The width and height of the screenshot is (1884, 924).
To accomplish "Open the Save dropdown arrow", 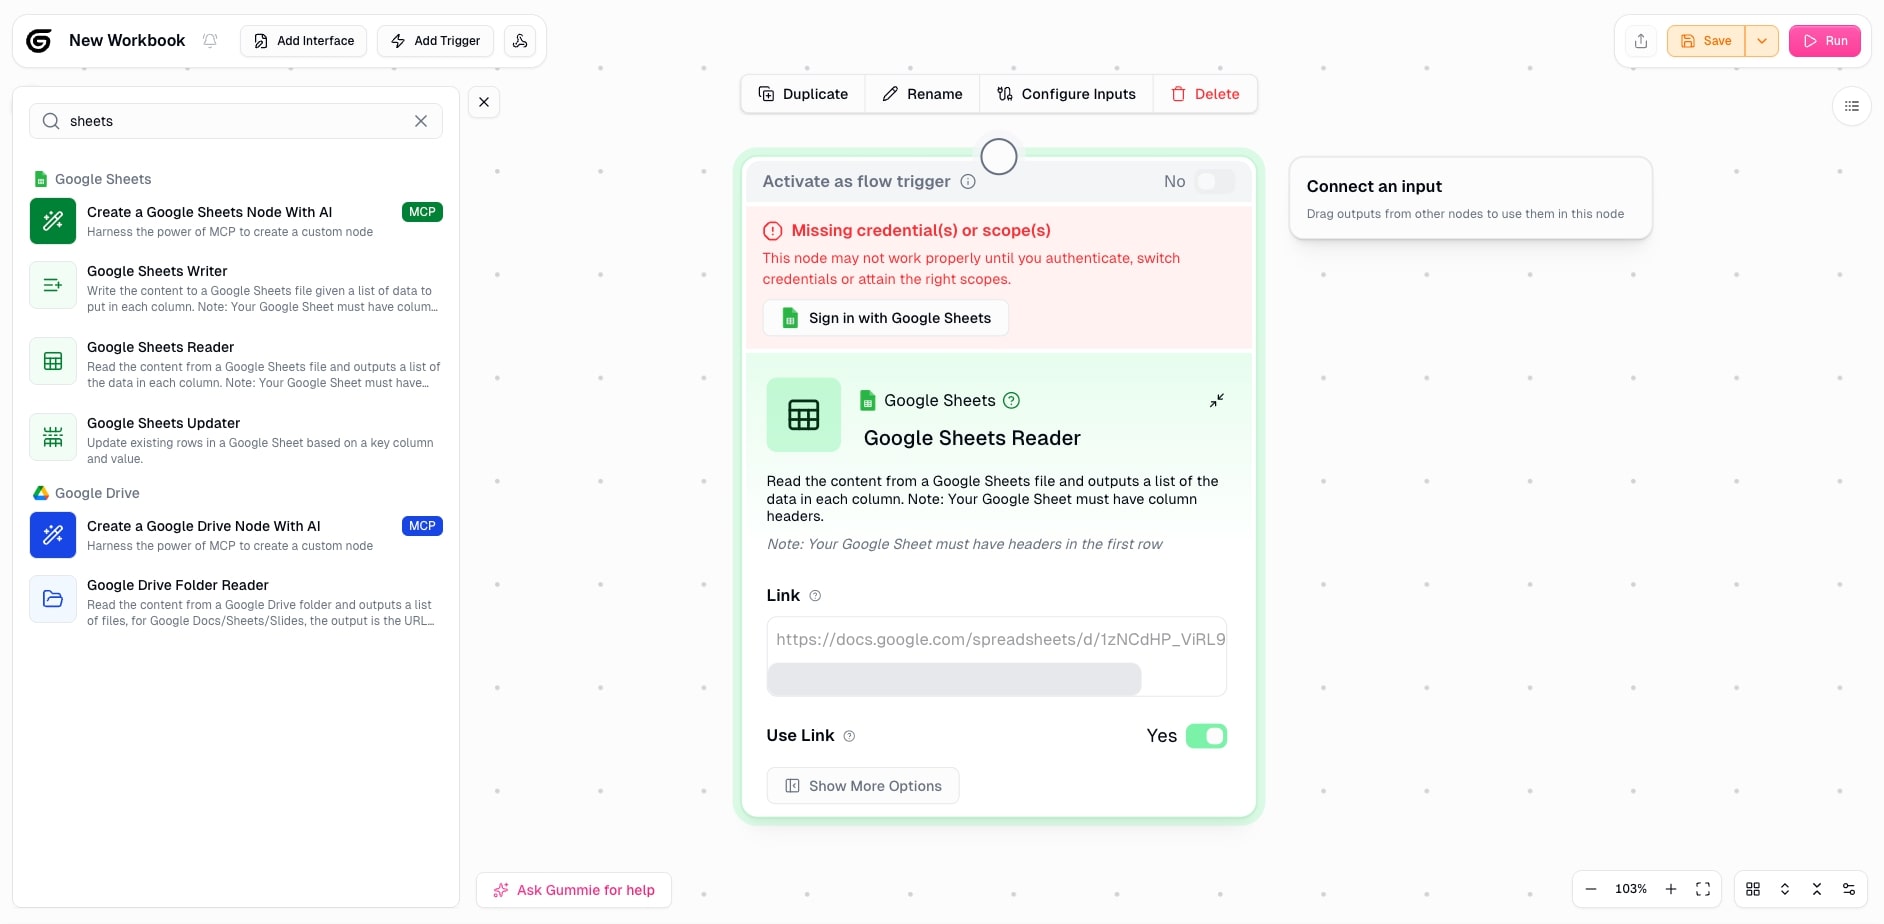I will pyautogui.click(x=1762, y=41).
